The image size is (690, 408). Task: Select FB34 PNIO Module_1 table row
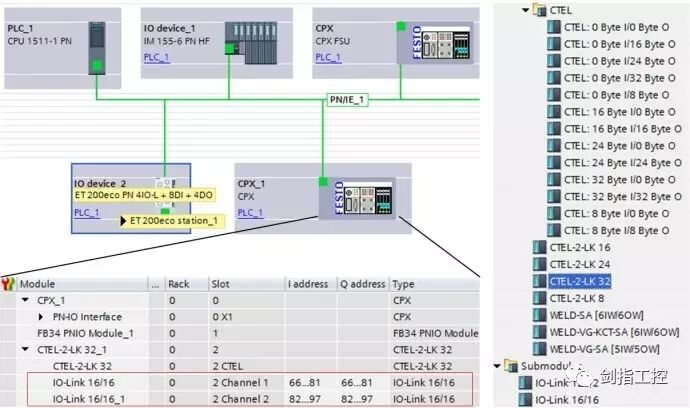240,333
